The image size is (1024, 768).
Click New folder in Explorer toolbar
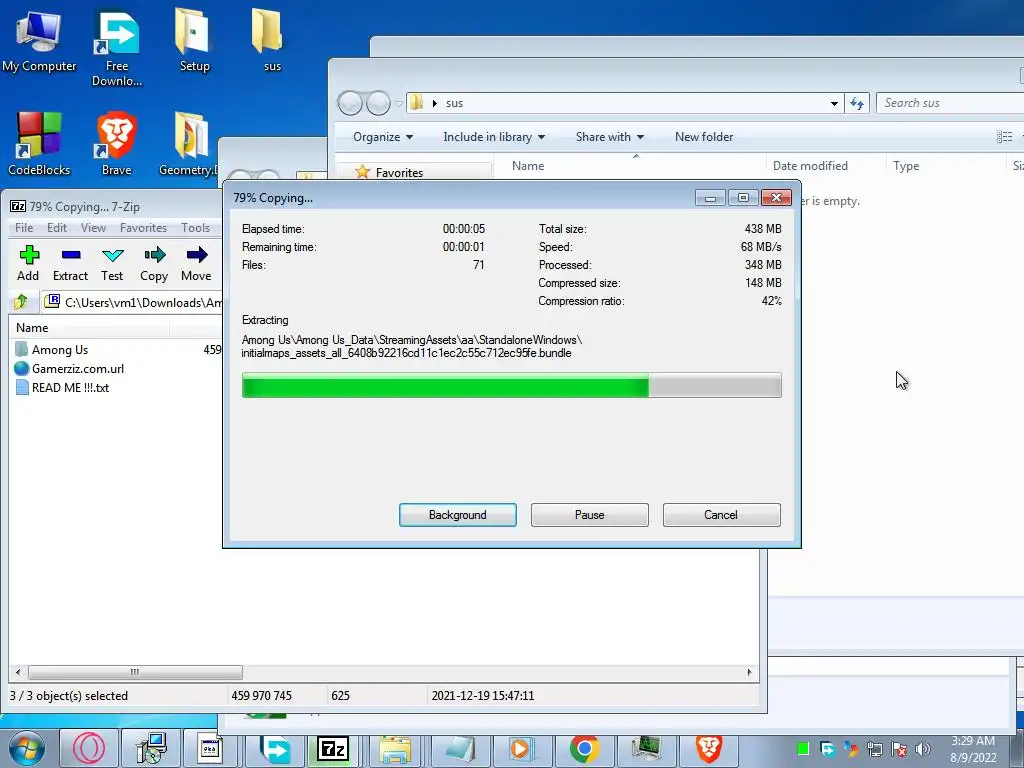(x=704, y=137)
